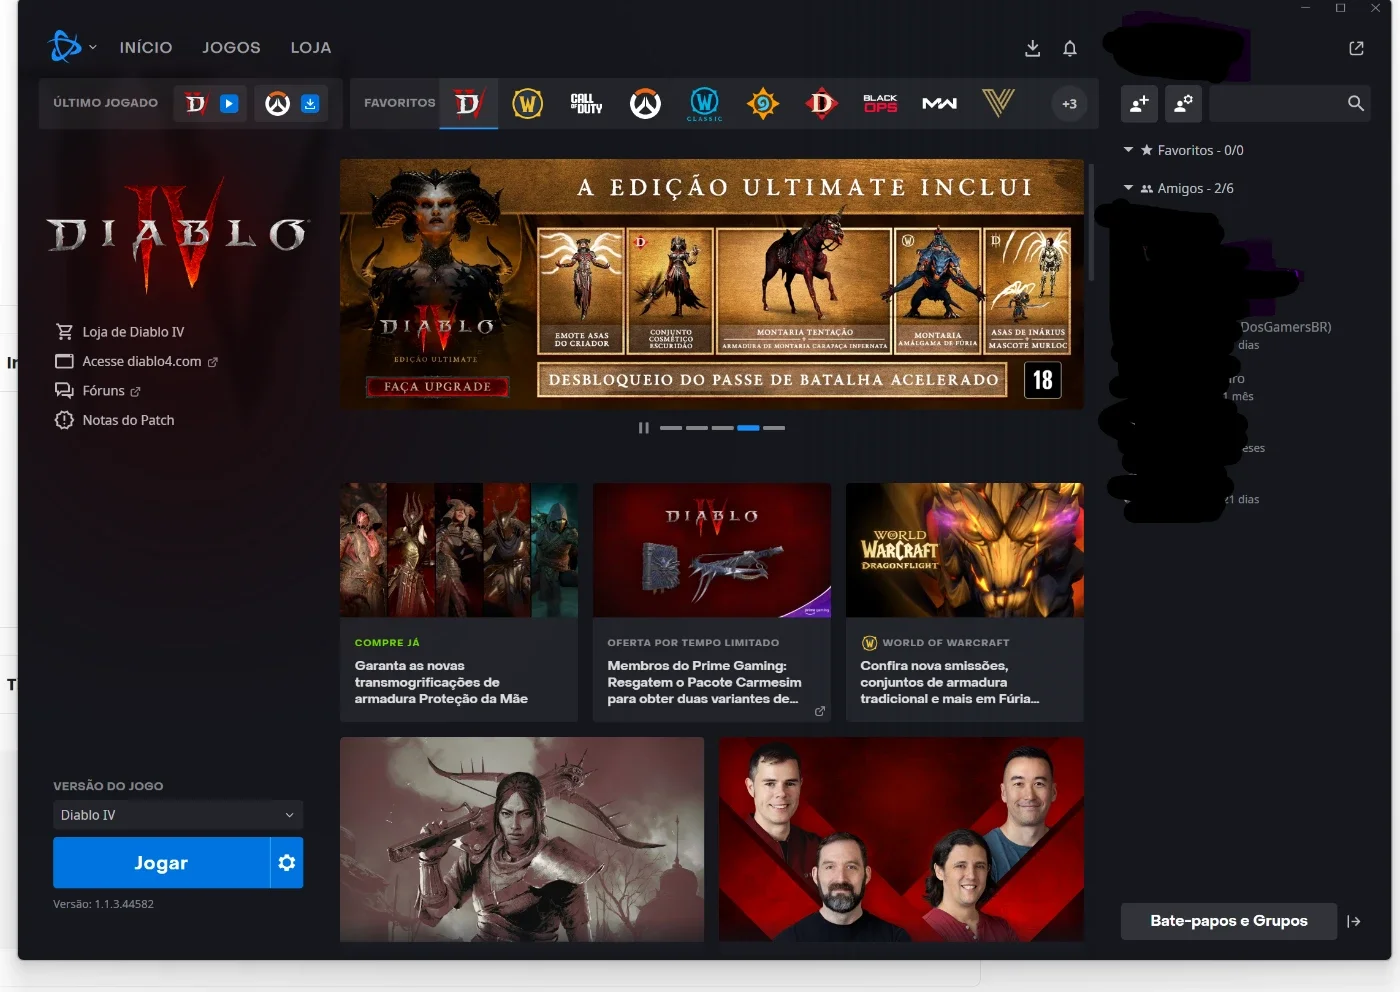Jump to third carousel slide indicator

(x=722, y=428)
